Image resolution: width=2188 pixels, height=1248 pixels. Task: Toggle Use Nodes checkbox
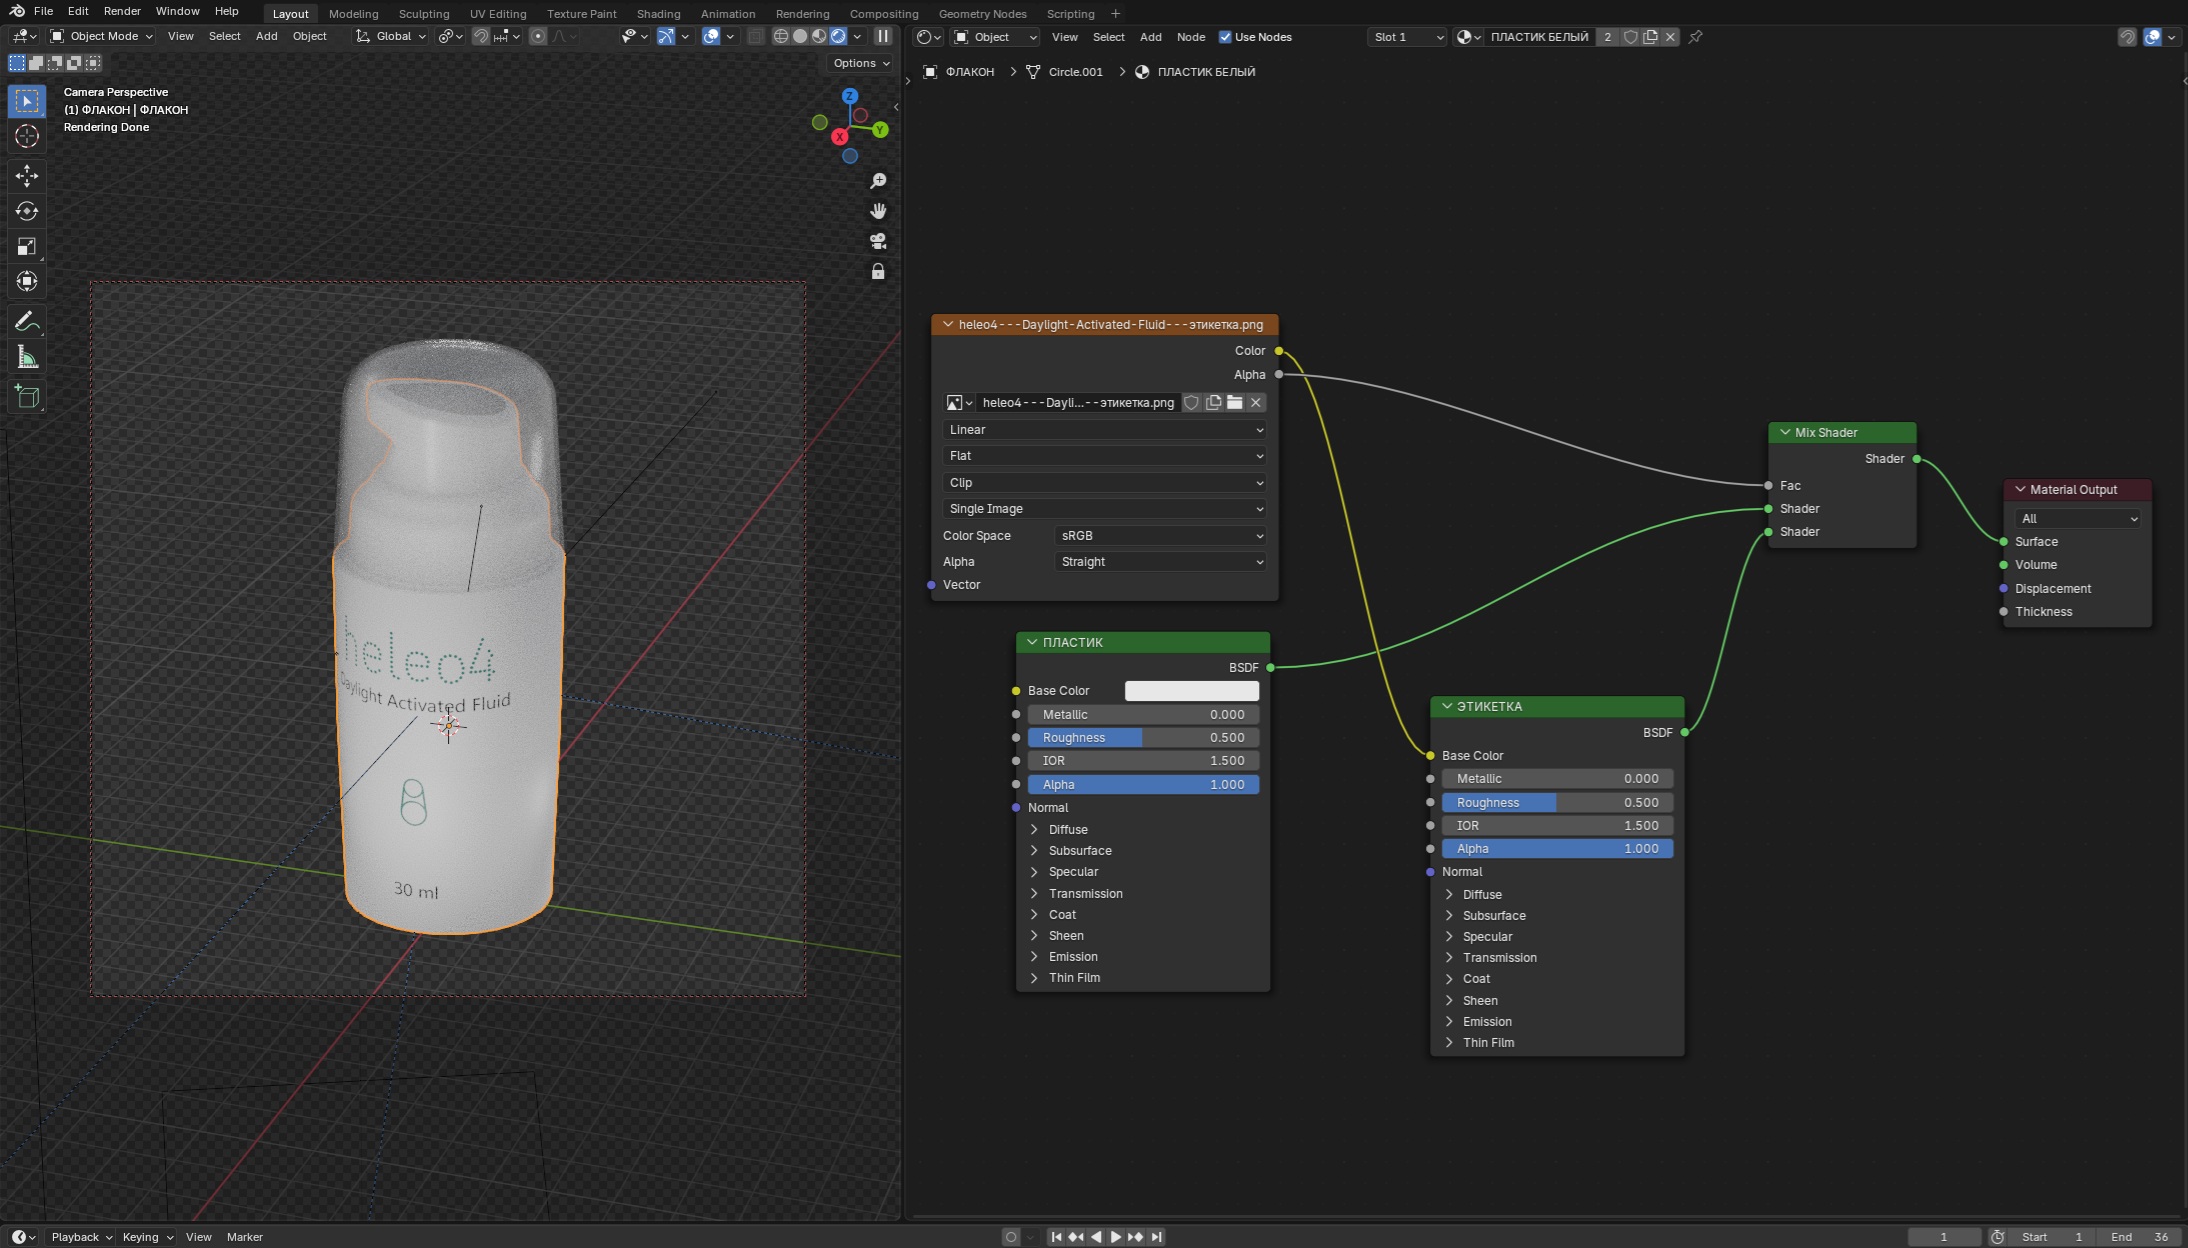(1225, 37)
